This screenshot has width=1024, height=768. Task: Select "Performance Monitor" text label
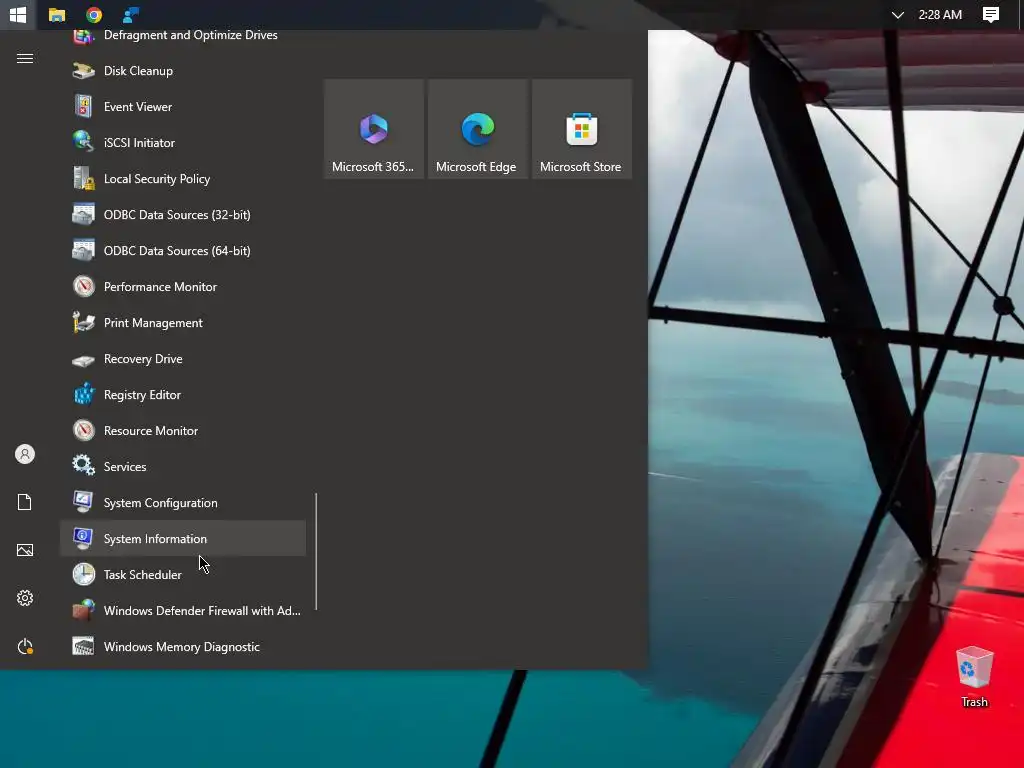pos(160,287)
